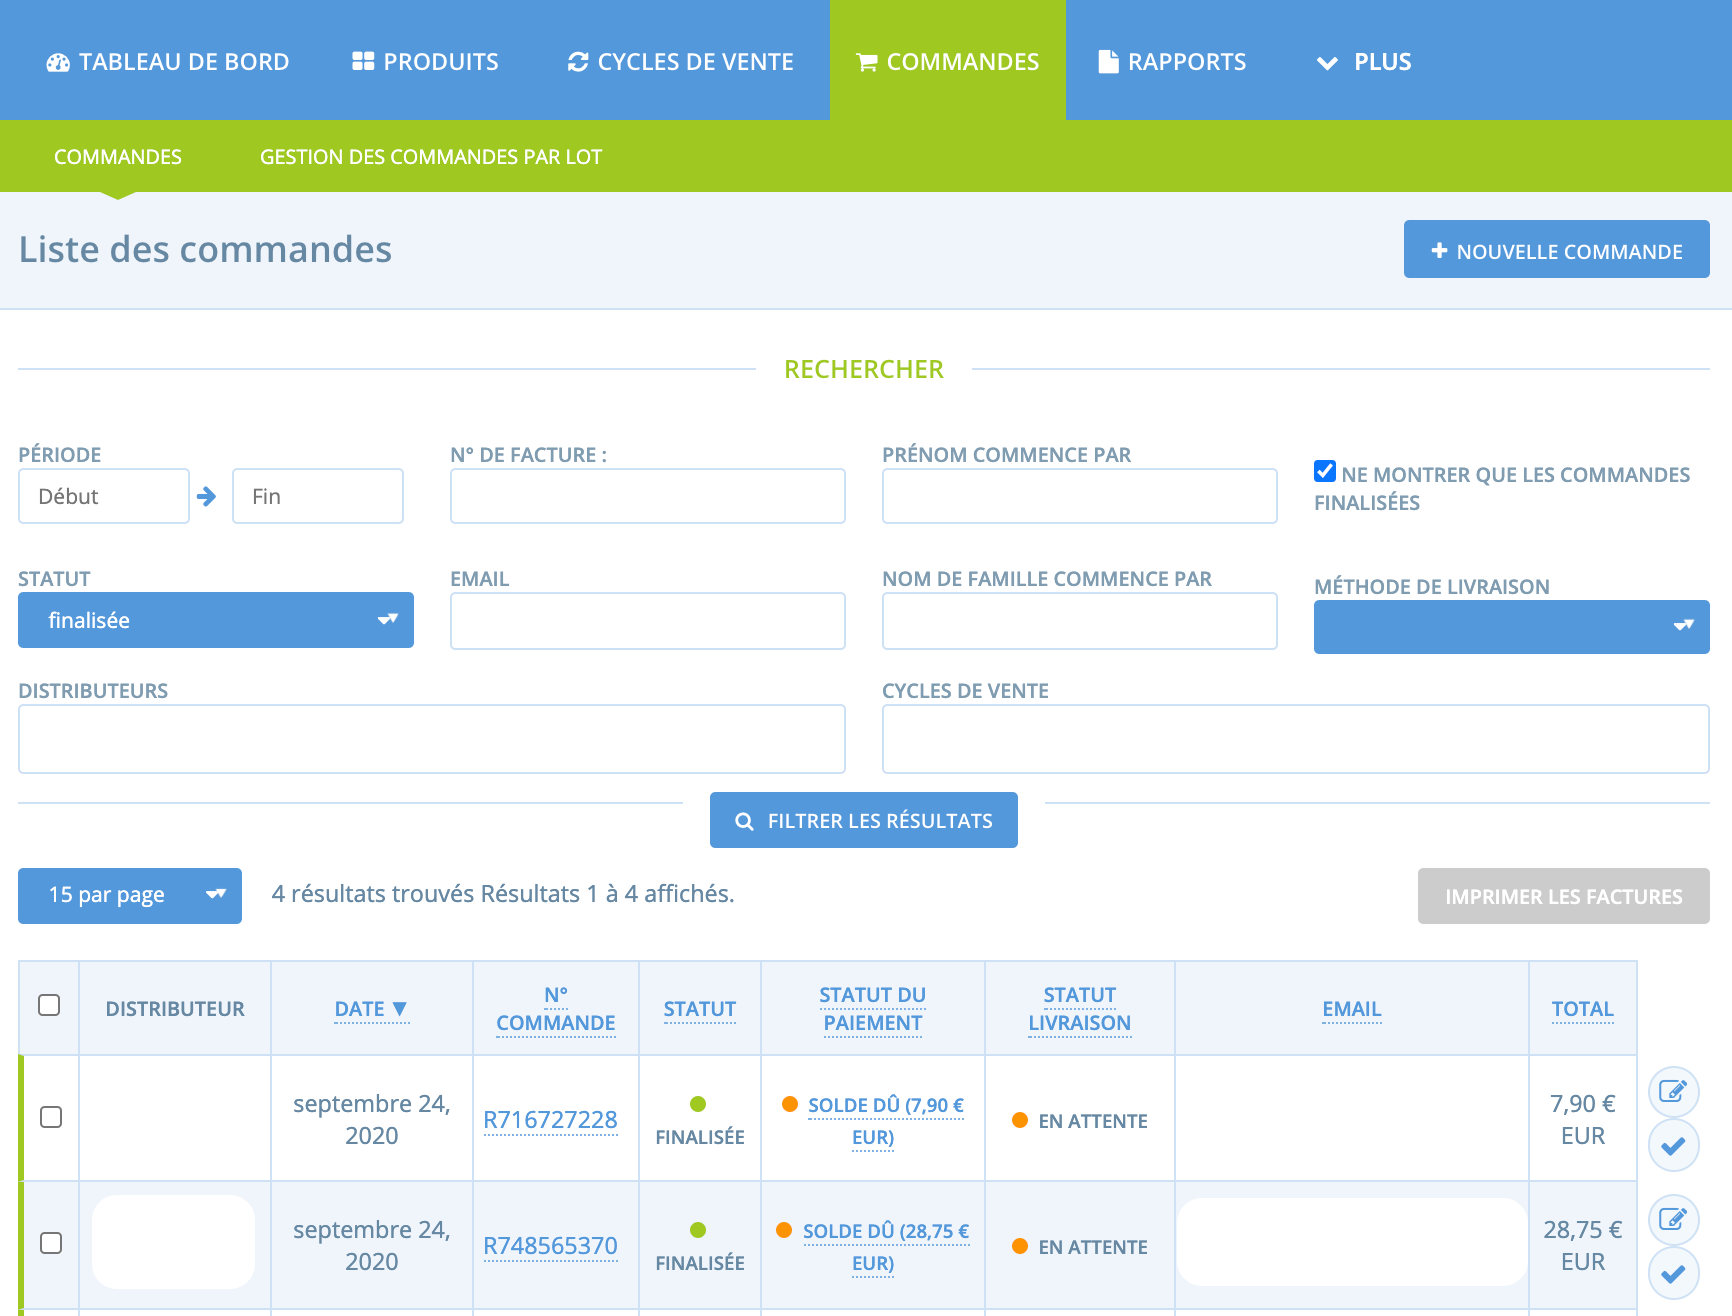The height and width of the screenshot is (1316, 1732).
Task: Click the refresh icon beside Cycles de vente
Action: click(x=578, y=62)
